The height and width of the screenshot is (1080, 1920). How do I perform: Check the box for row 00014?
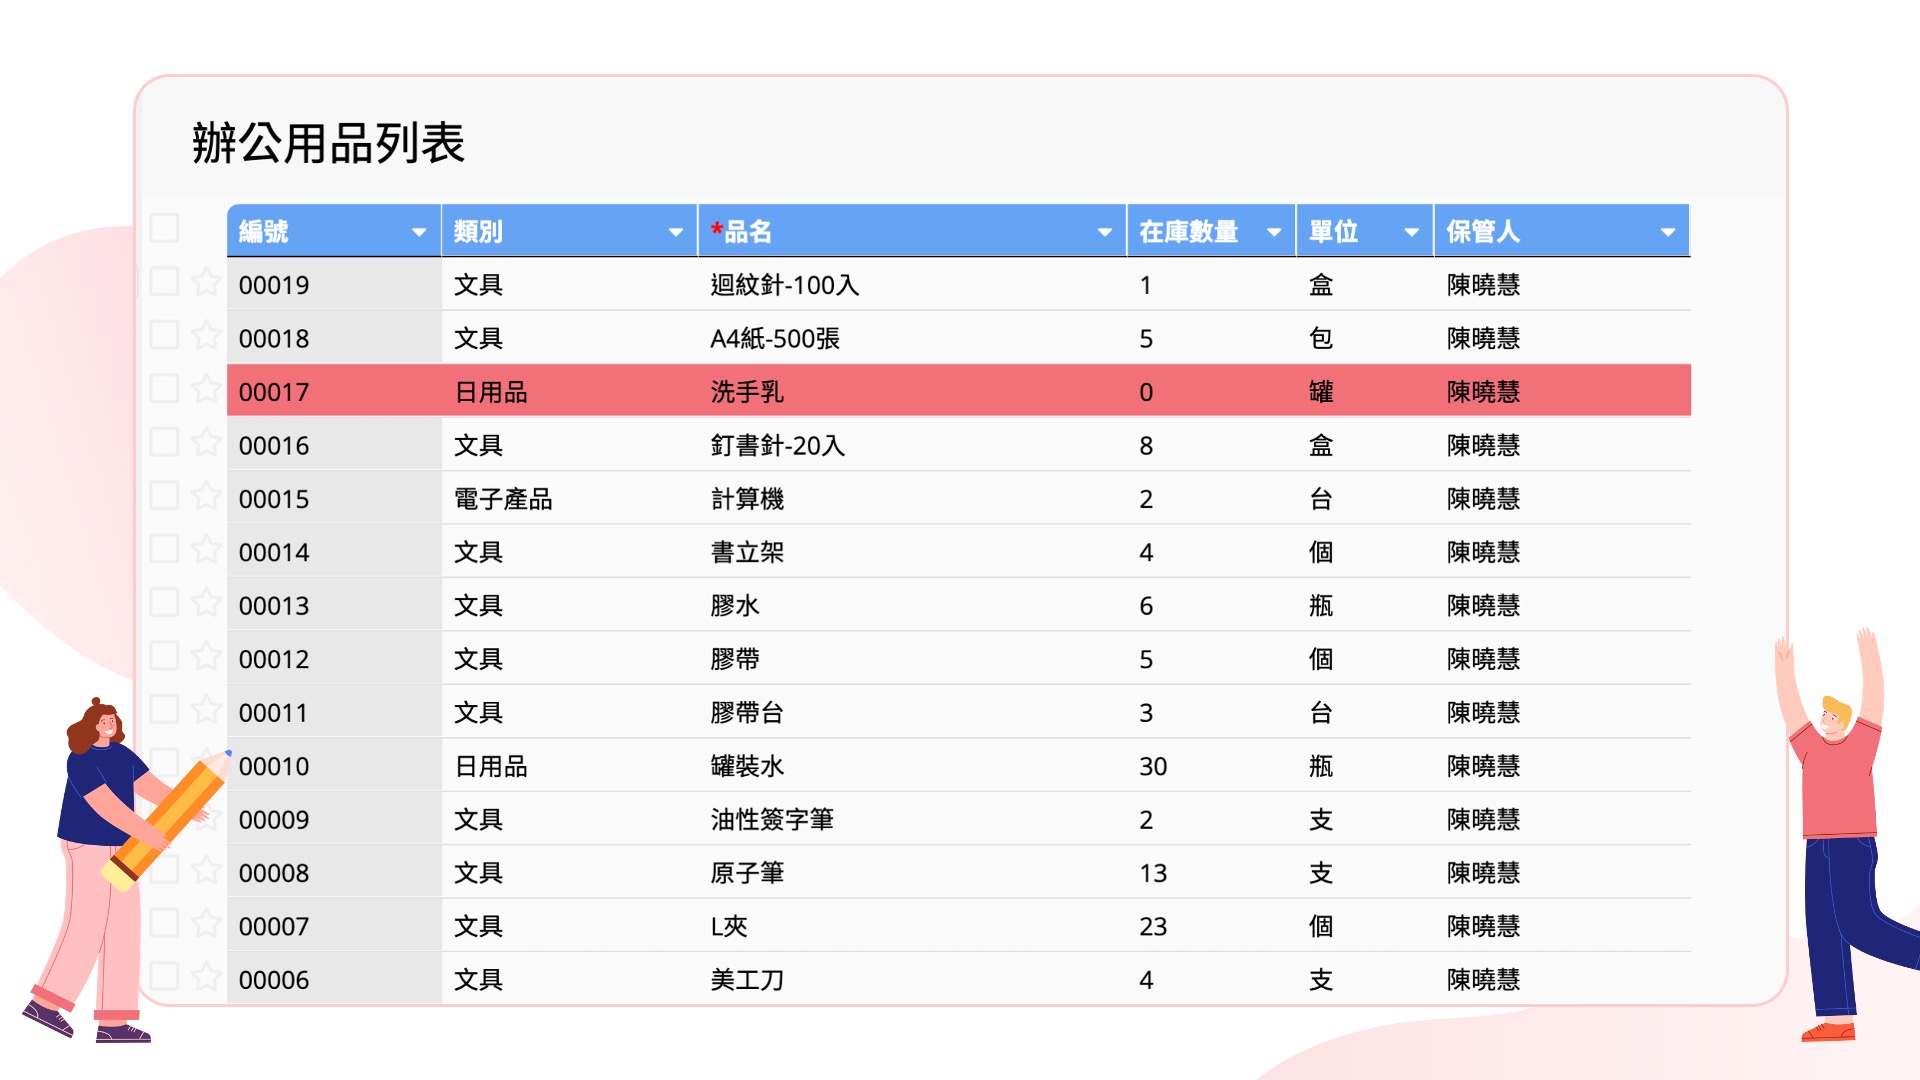(x=164, y=549)
